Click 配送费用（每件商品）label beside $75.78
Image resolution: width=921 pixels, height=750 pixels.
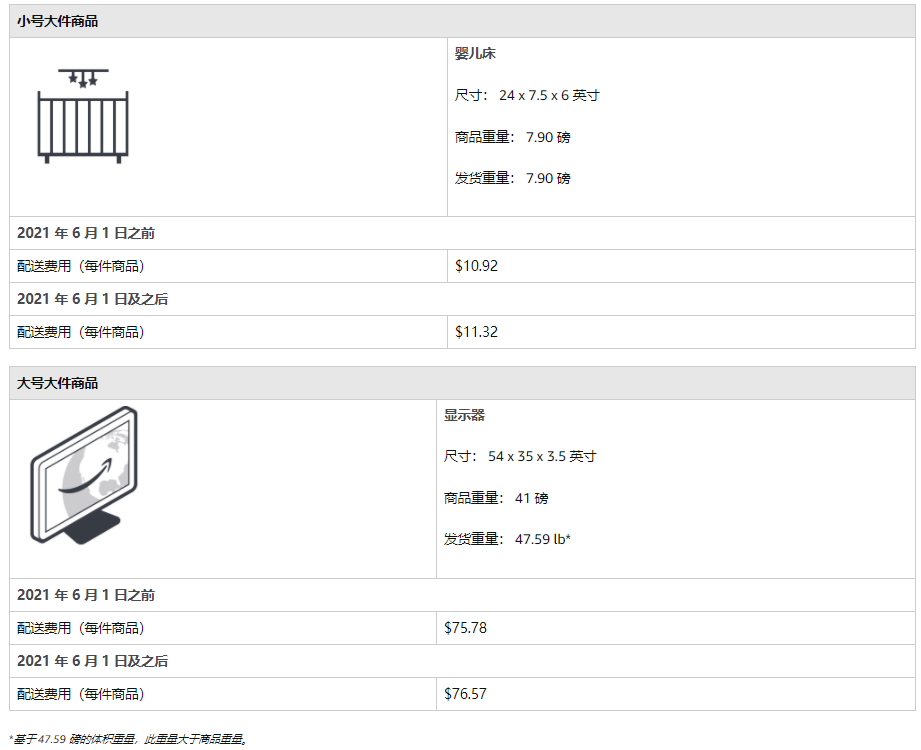(x=81, y=628)
